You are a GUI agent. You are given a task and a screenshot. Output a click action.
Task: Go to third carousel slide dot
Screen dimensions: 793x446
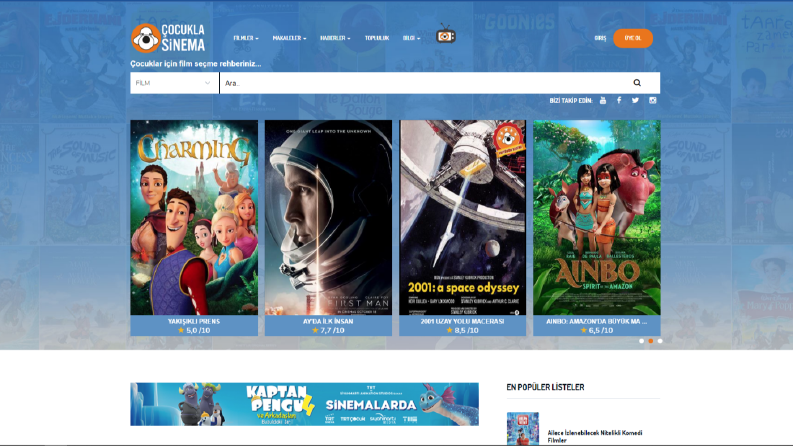tap(659, 341)
